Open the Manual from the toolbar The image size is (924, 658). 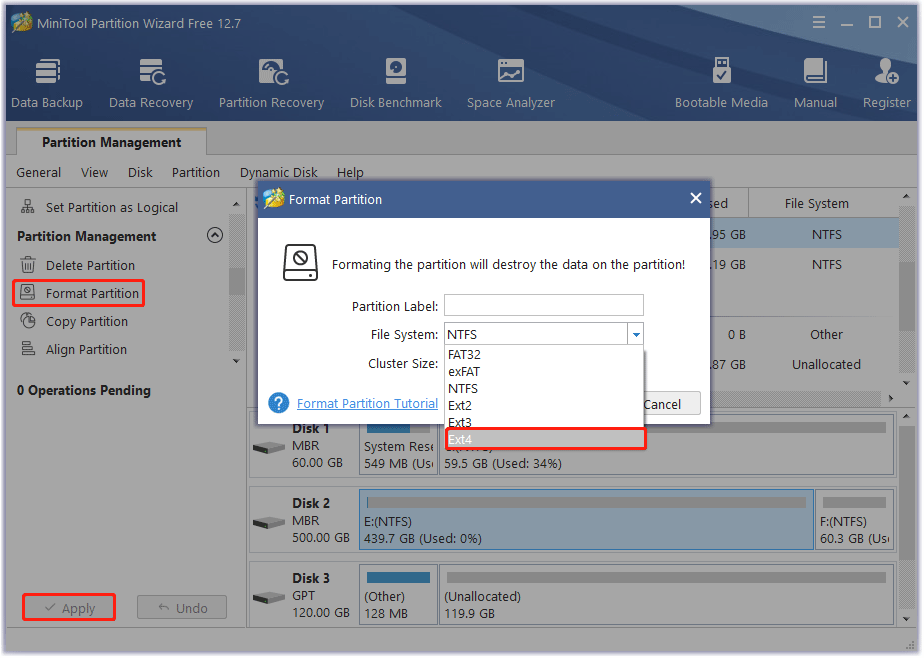815,83
